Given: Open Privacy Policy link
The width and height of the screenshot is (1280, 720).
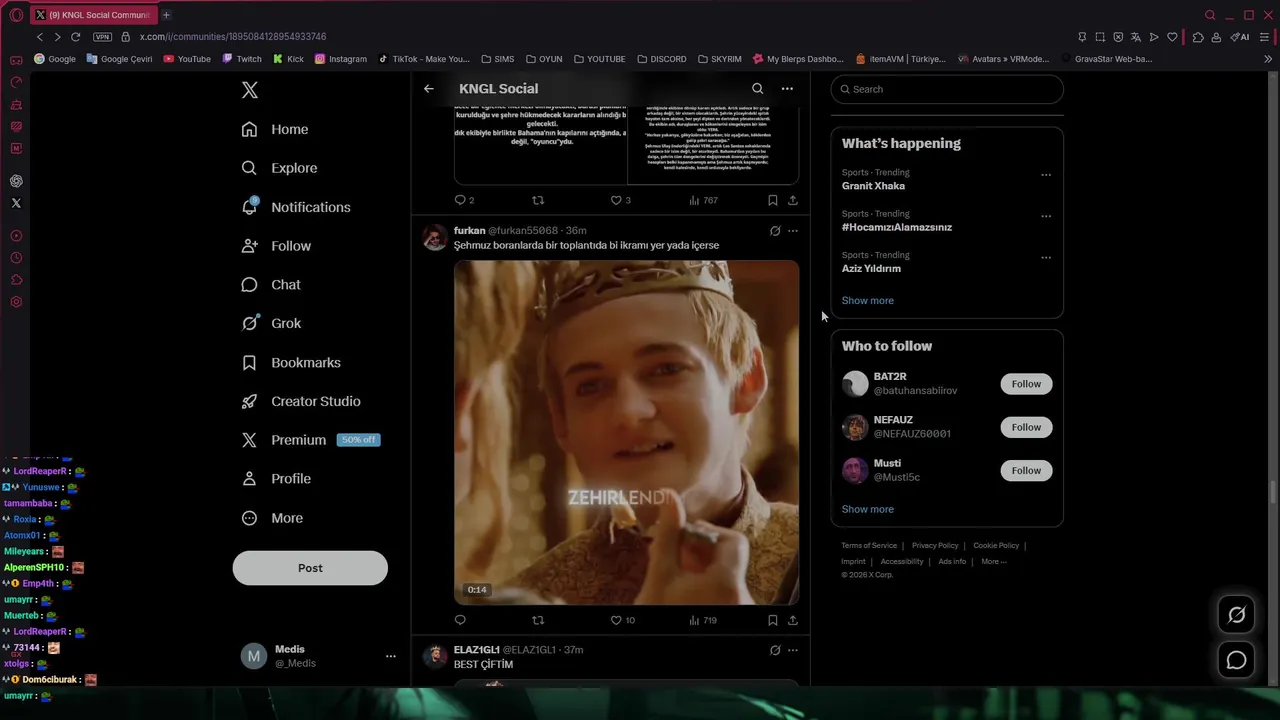Looking at the screenshot, I should pos(935,546).
